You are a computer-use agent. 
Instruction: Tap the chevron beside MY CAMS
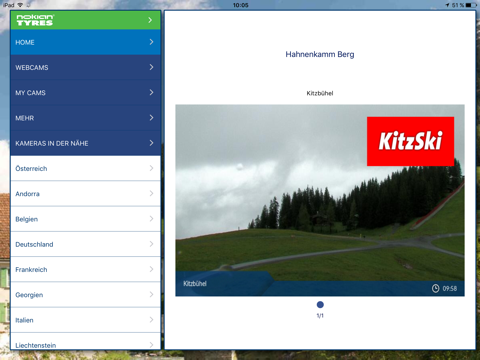[151, 92]
